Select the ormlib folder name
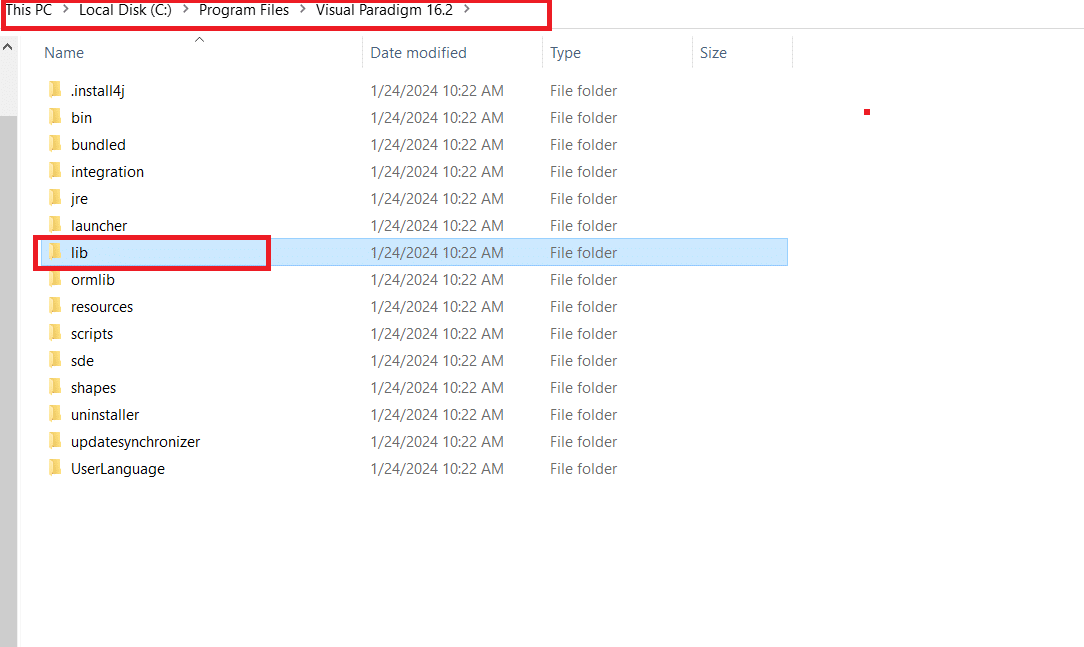 point(93,280)
